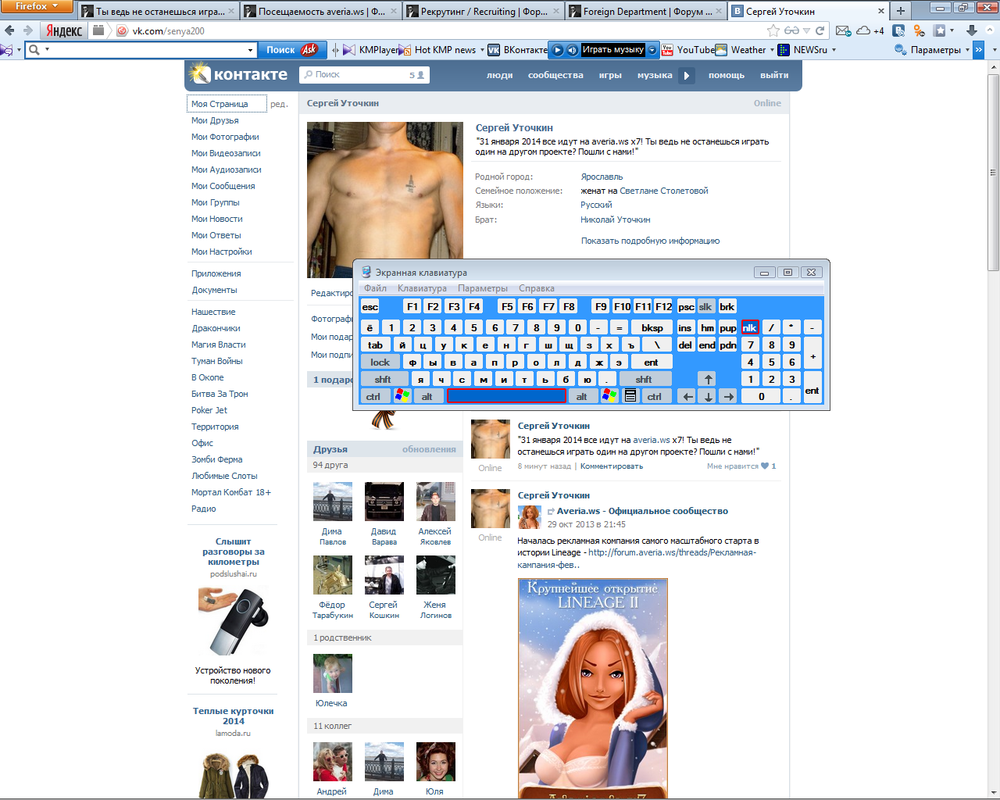The height and width of the screenshot is (800, 1000).
Task: Open the Клавиатура menu in on-screen keyboard
Action: coord(421,288)
